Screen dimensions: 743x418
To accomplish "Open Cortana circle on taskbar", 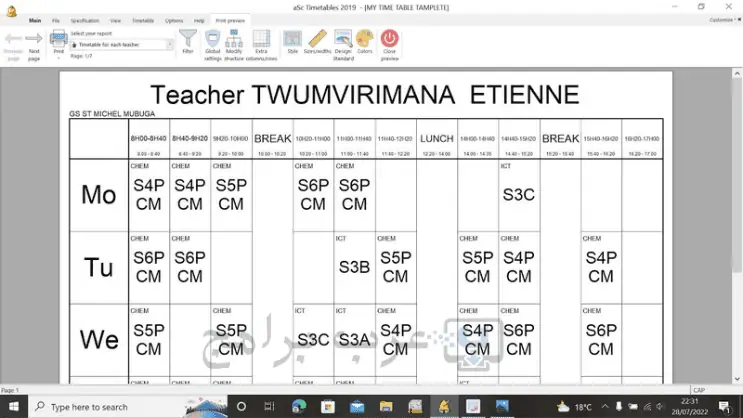I will coord(241,406).
